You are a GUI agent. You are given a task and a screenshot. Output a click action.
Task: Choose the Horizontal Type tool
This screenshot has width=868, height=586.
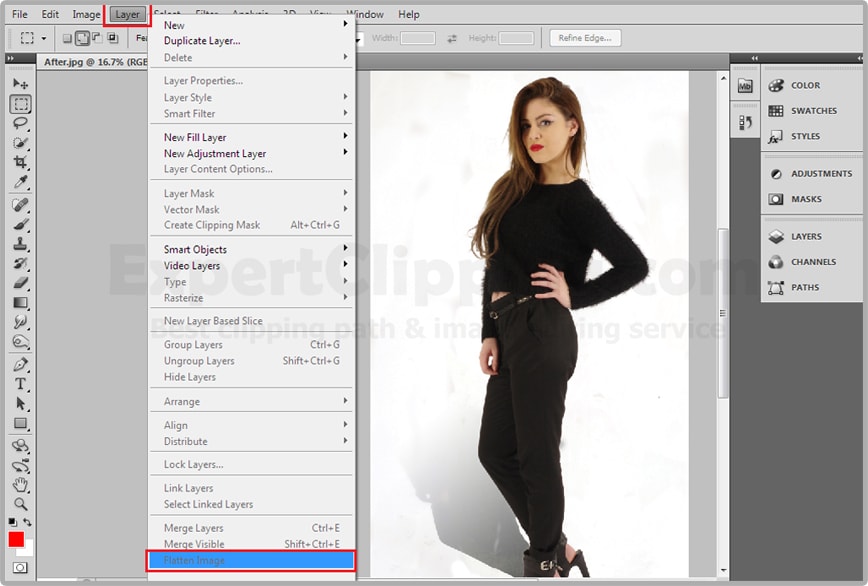pyautogui.click(x=21, y=385)
